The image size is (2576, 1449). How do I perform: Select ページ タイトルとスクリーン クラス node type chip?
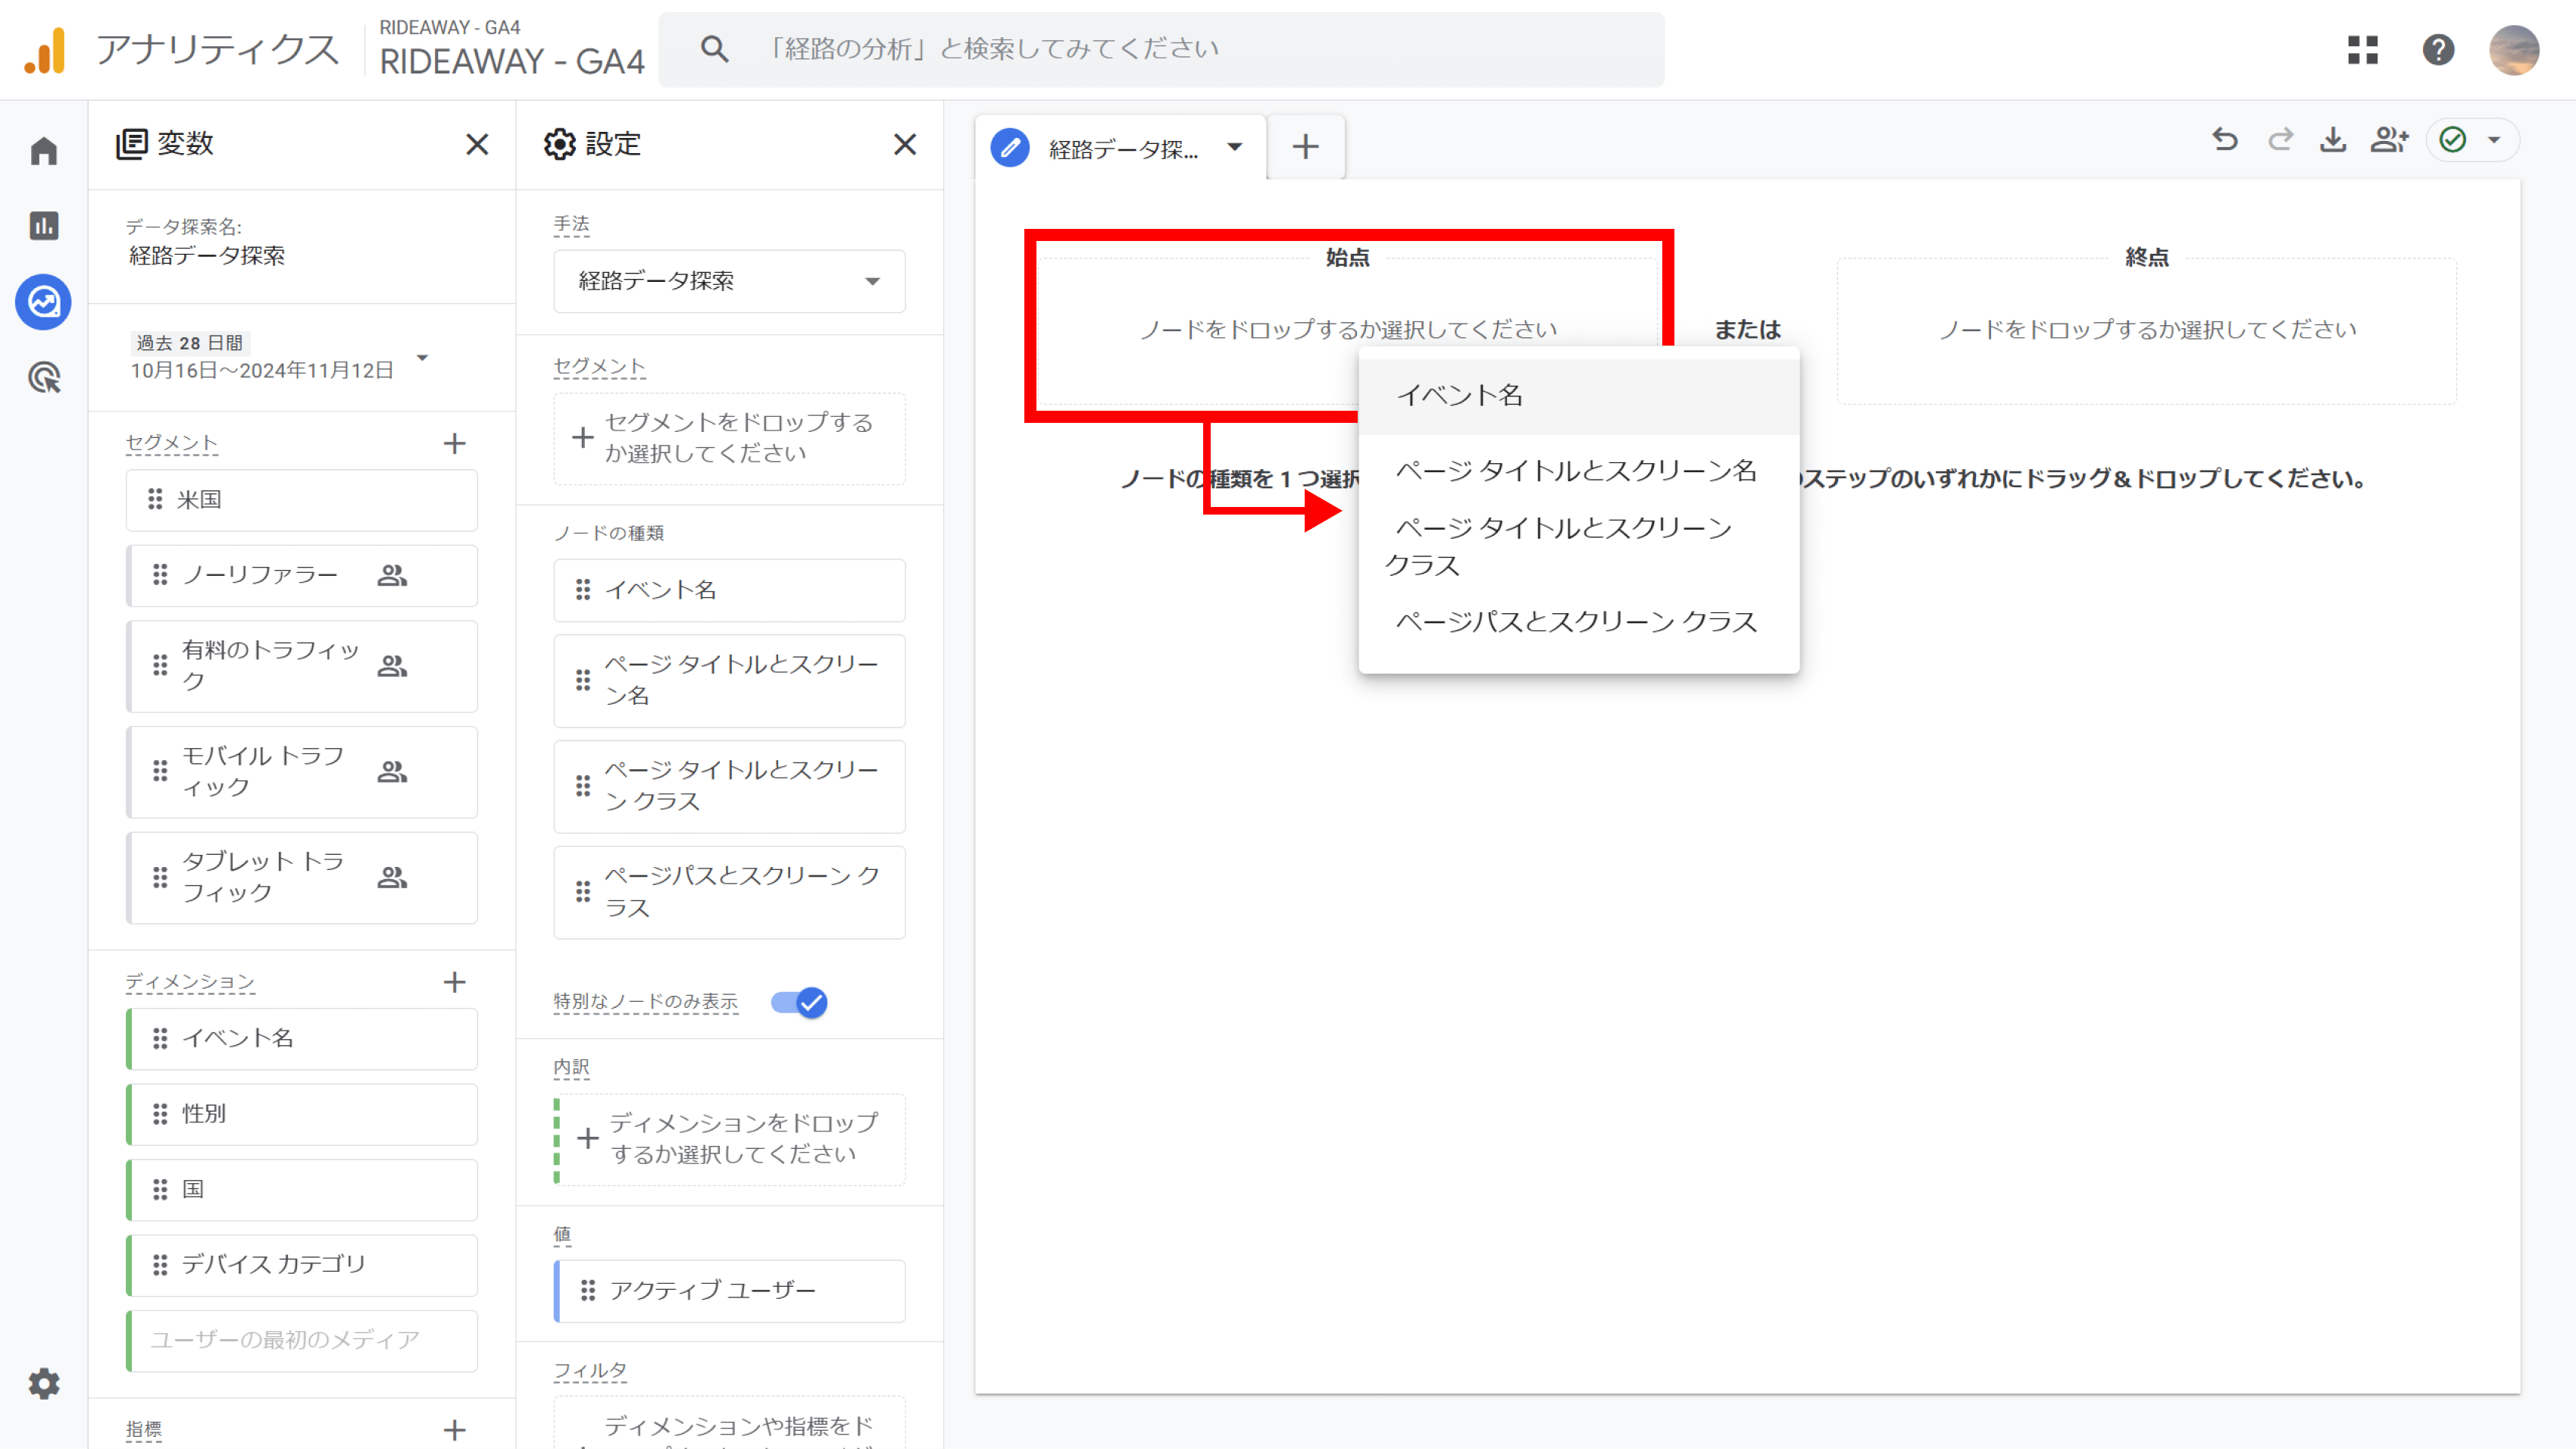tap(730, 786)
